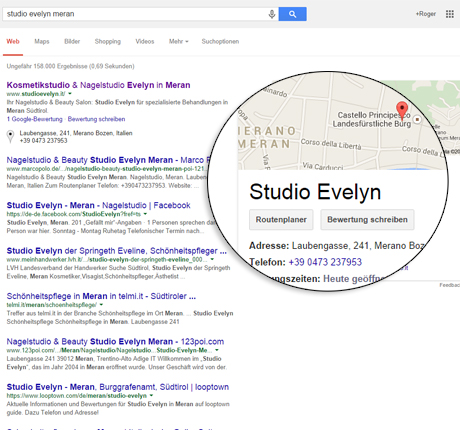Switch to the Bilder tab
Screen dimensions: 460x430
pyautogui.click(x=72, y=42)
